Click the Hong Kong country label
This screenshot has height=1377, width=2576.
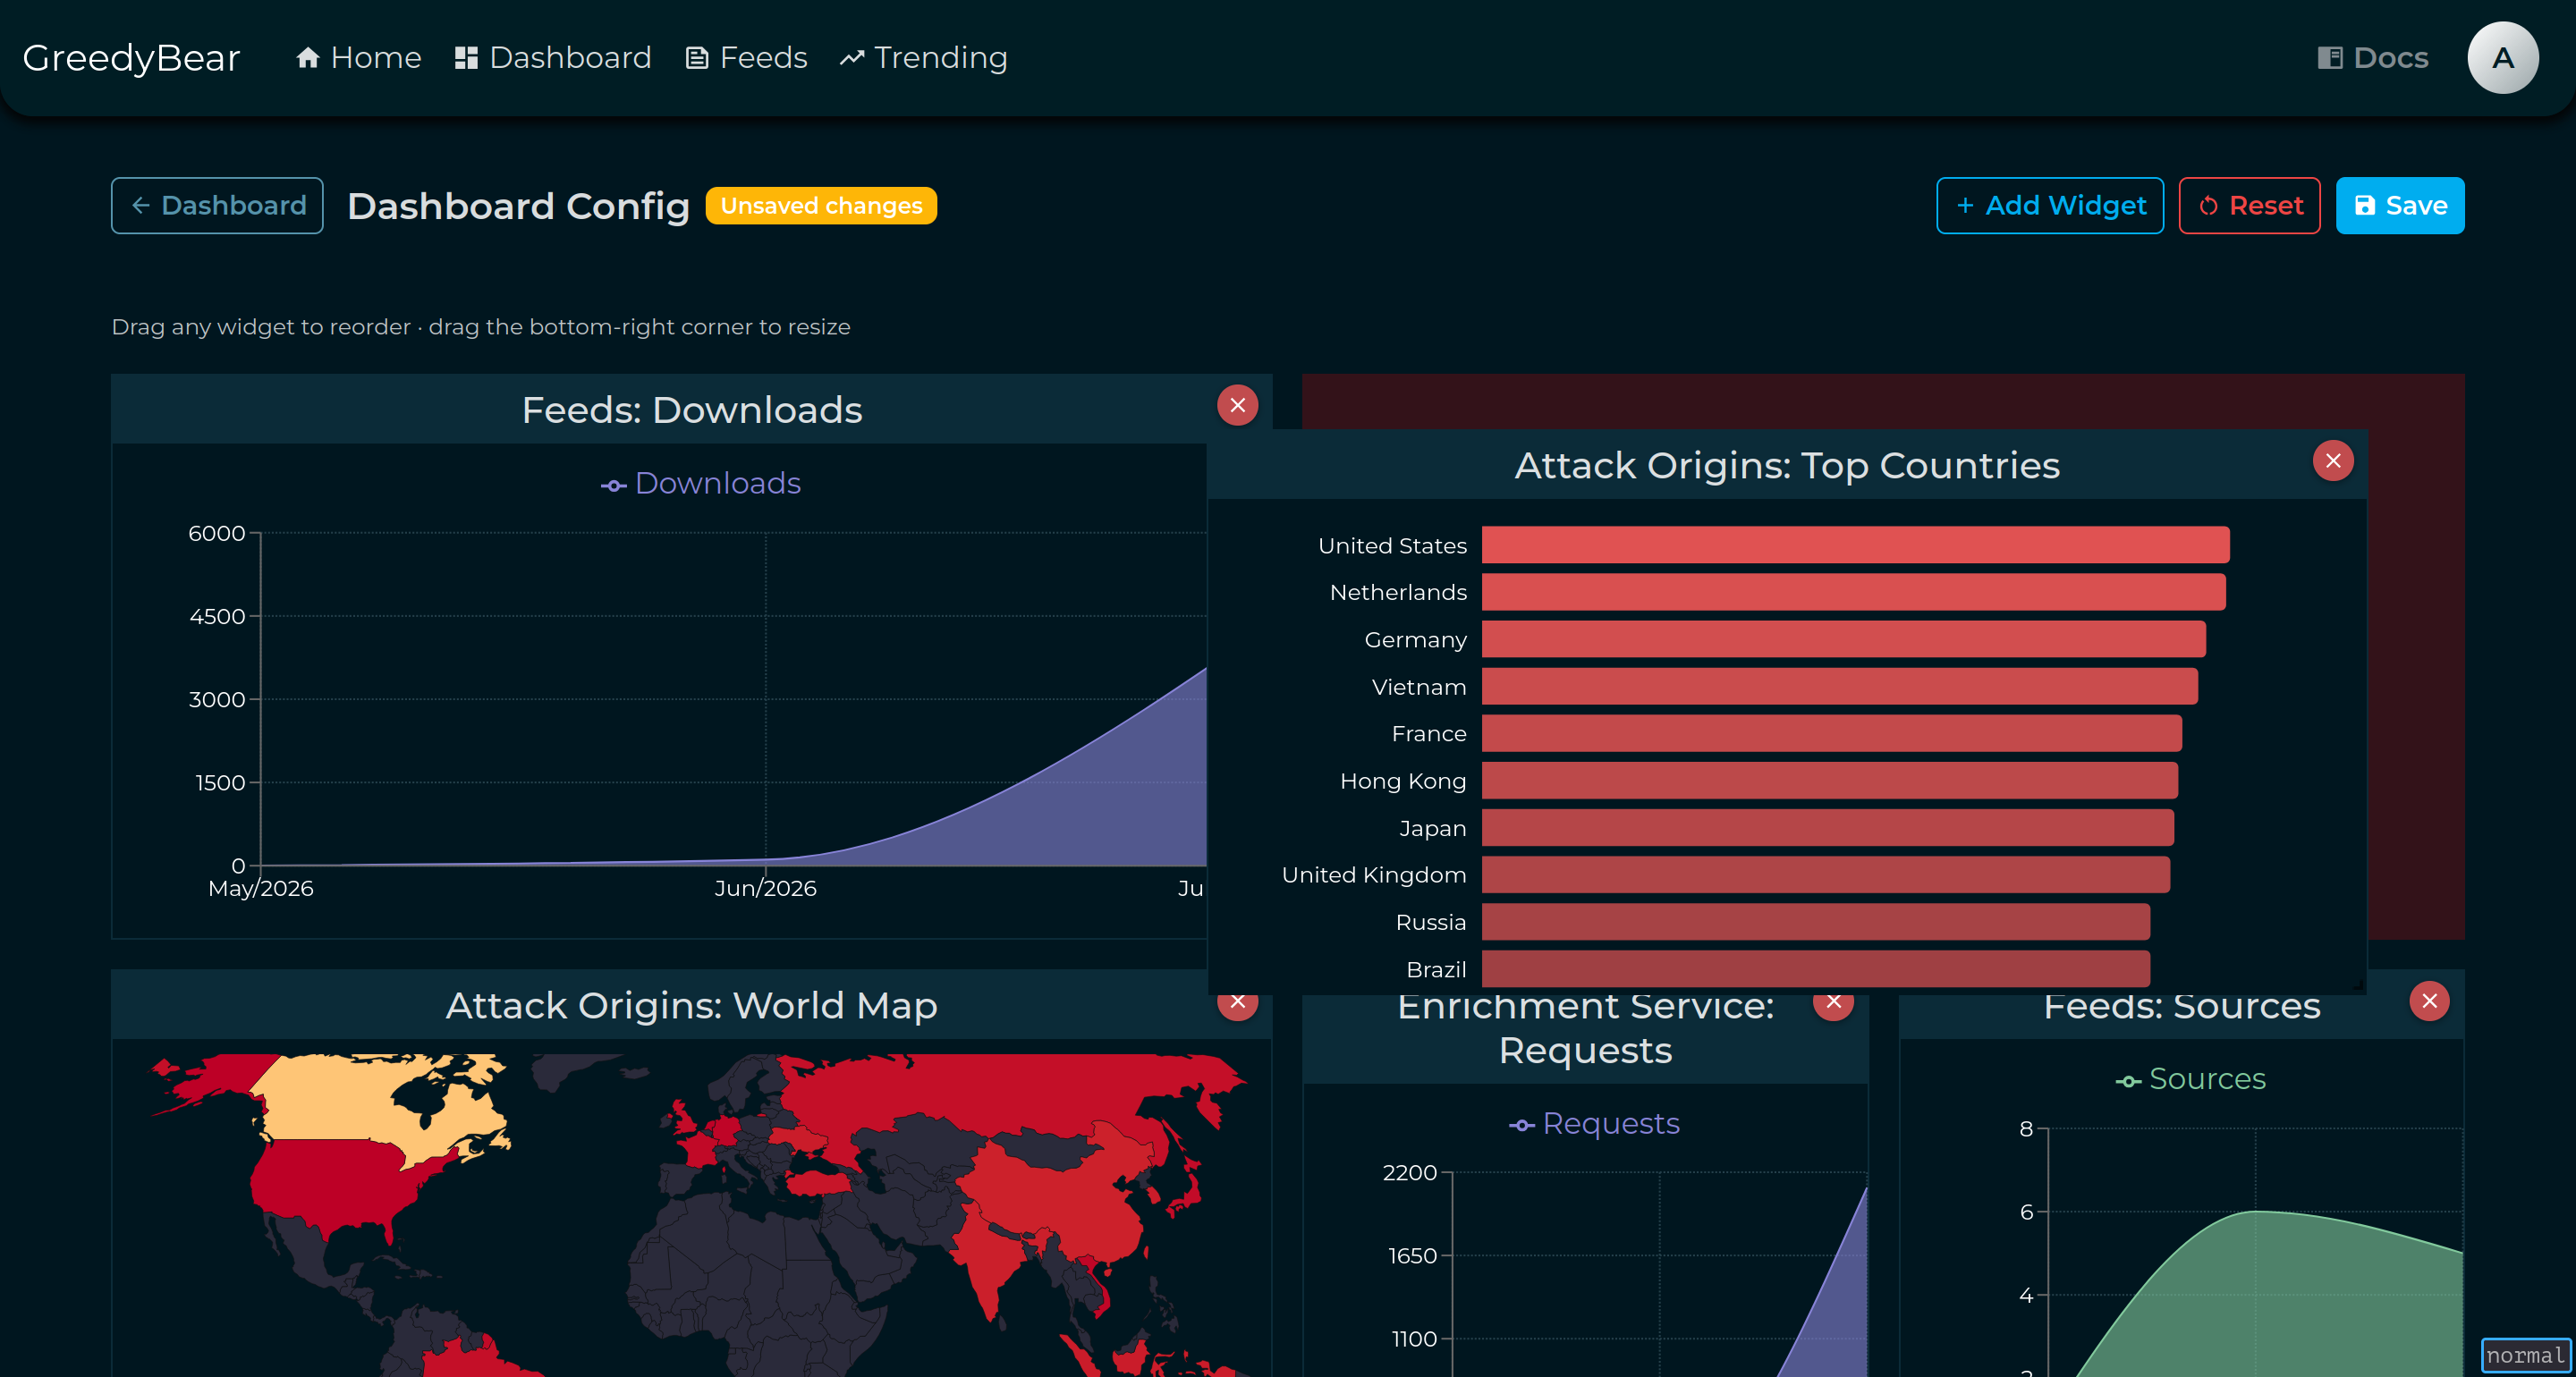pyautogui.click(x=1402, y=781)
